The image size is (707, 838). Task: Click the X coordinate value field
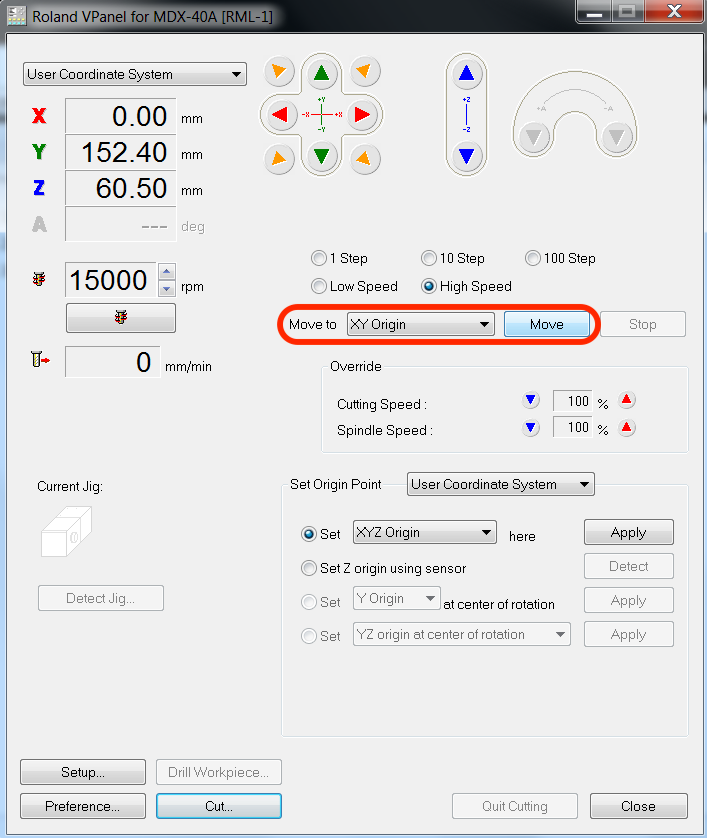(x=121, y=116)
